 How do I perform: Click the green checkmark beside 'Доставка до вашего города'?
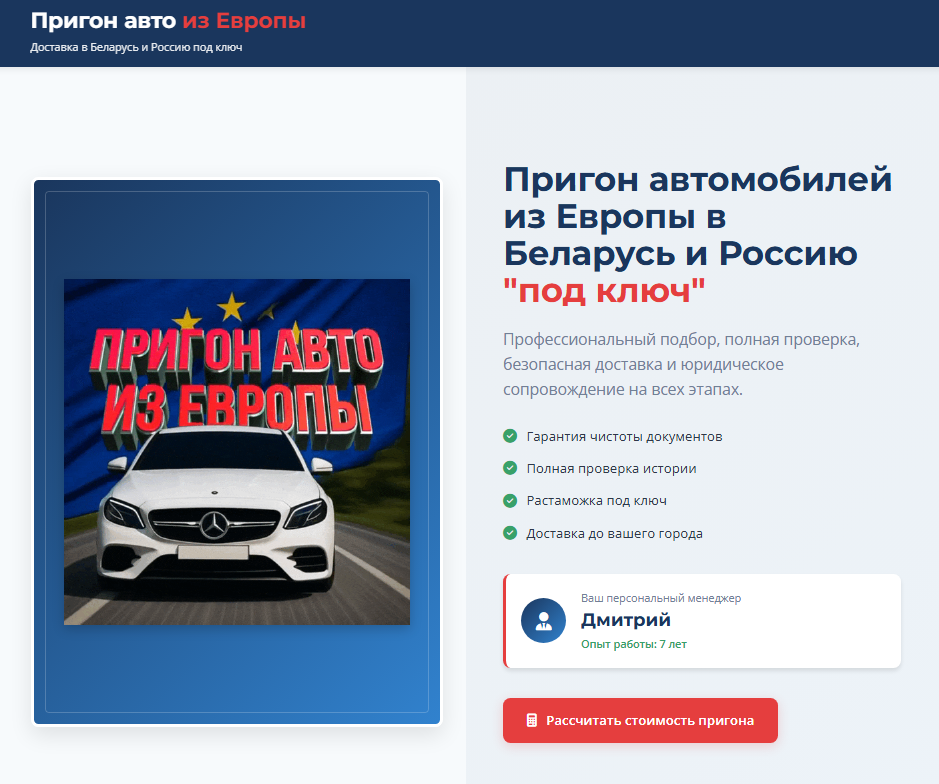508,533
